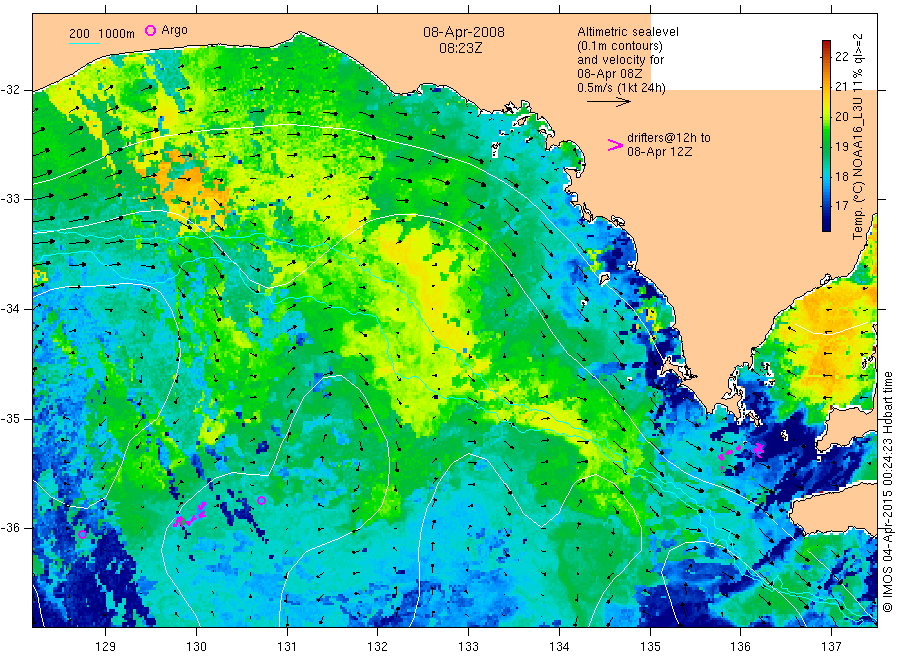
Task: Click the latitude label -35
Action: (x=10, y=418)
